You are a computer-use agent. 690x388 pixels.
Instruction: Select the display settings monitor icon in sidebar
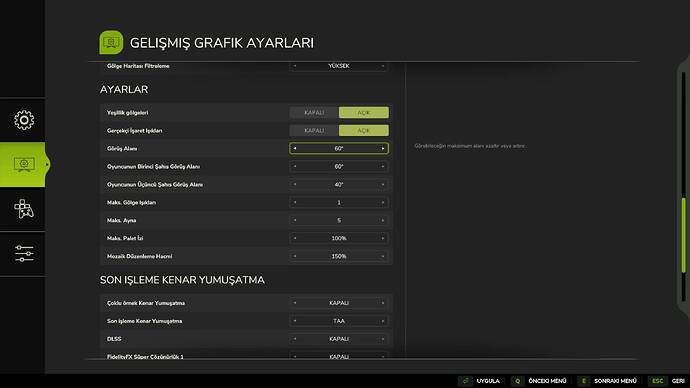(x=24, y=165)
